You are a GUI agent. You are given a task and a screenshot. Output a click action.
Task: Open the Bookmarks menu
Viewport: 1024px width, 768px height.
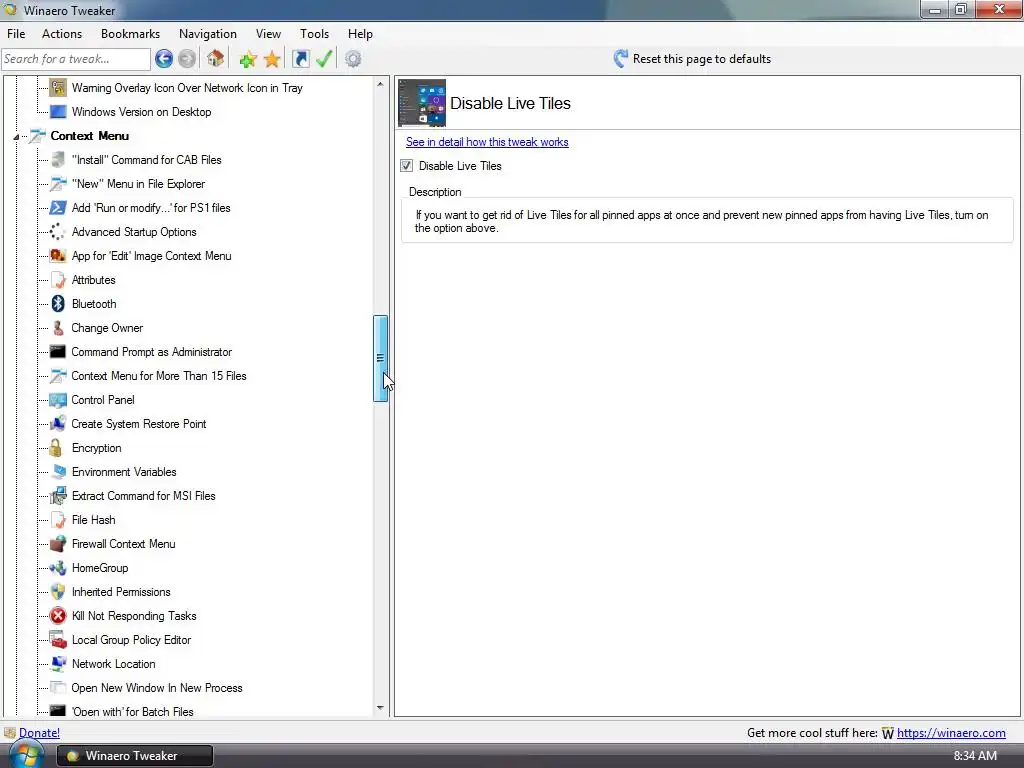pyautogui.click(x=131, y=34)
